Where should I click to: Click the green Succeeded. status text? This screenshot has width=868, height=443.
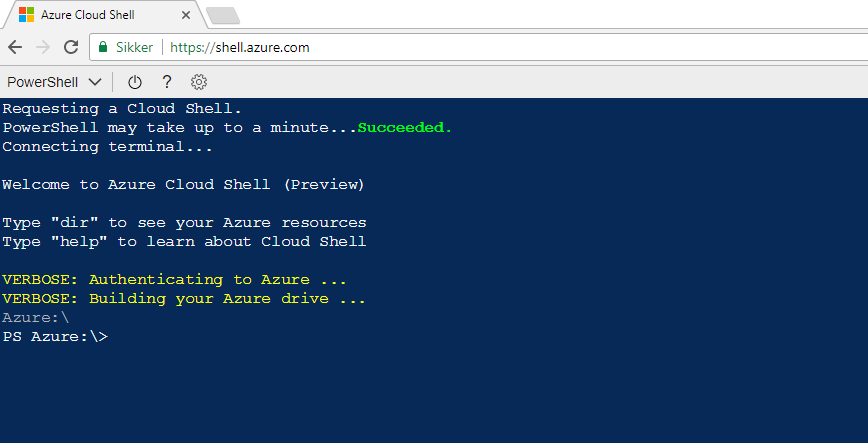coord(405,128)
